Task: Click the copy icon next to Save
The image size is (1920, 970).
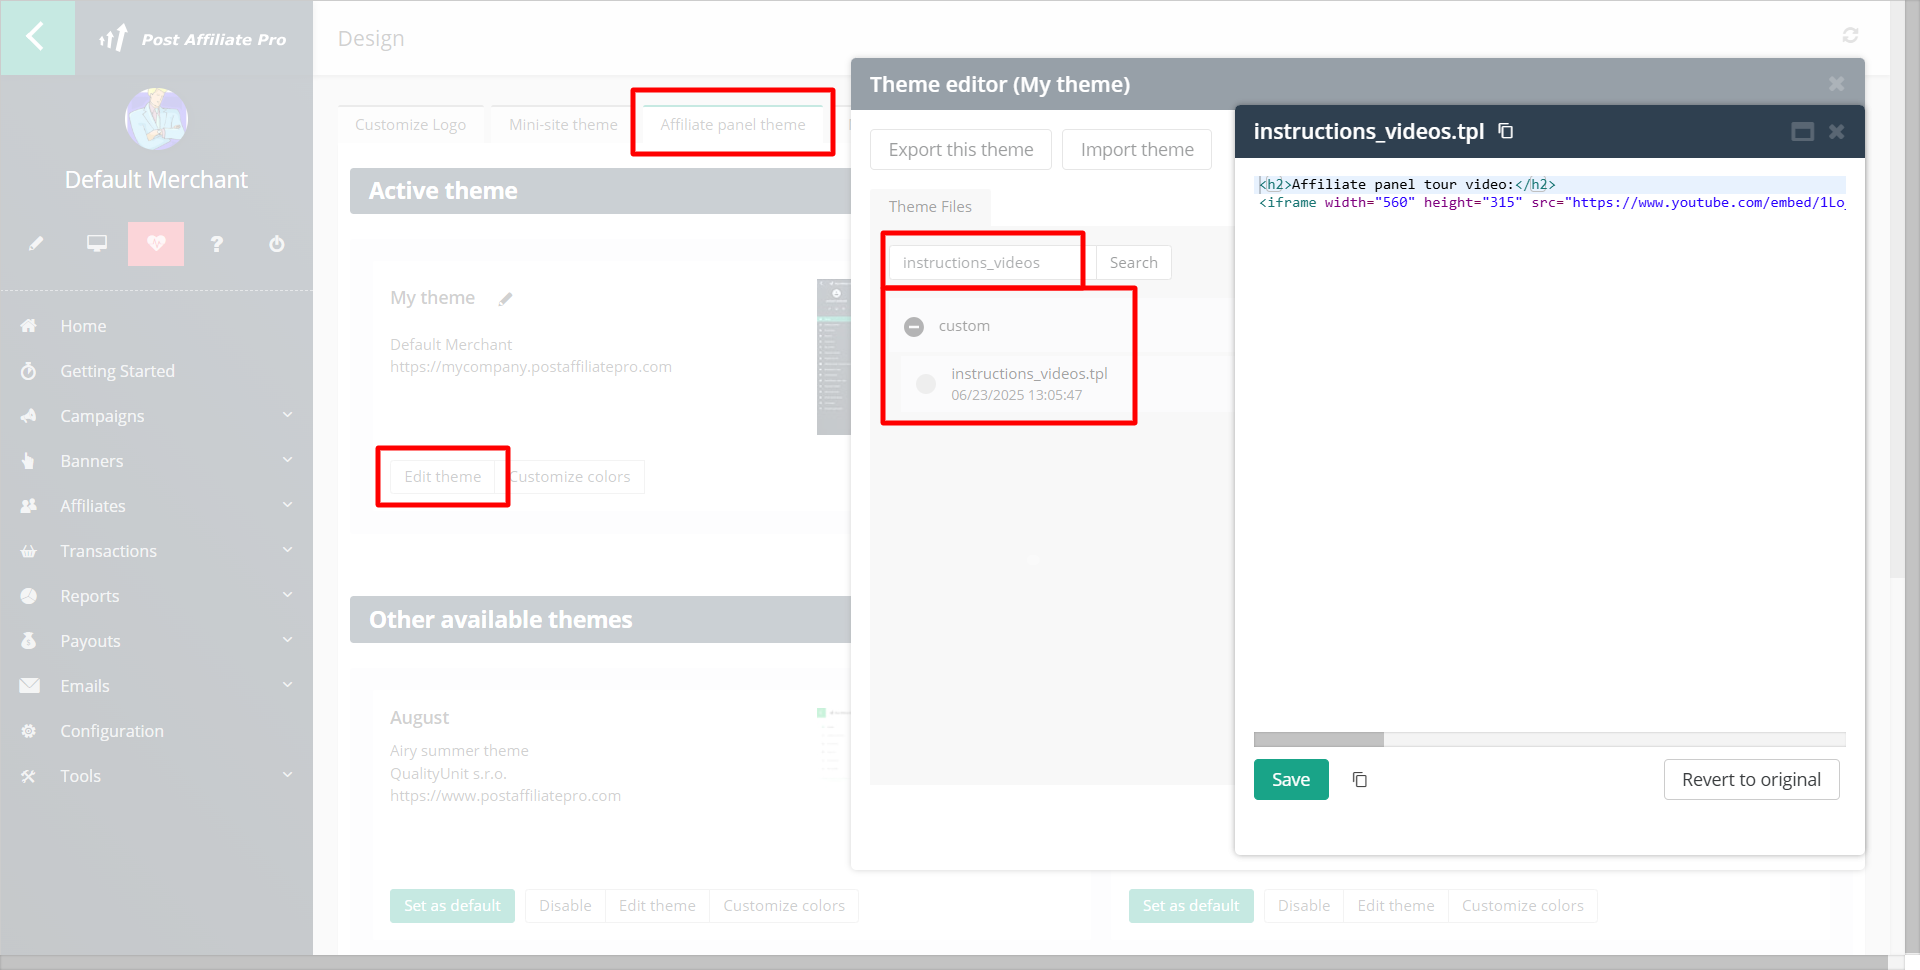Action: click(1360, 780)
